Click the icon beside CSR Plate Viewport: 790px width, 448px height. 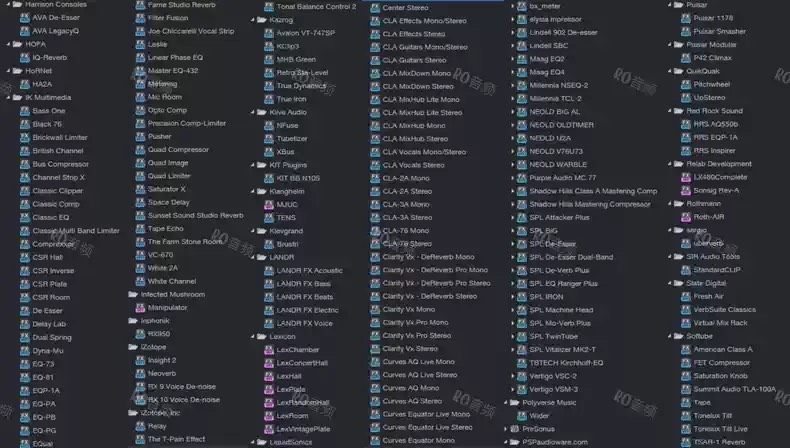point(25,284)
